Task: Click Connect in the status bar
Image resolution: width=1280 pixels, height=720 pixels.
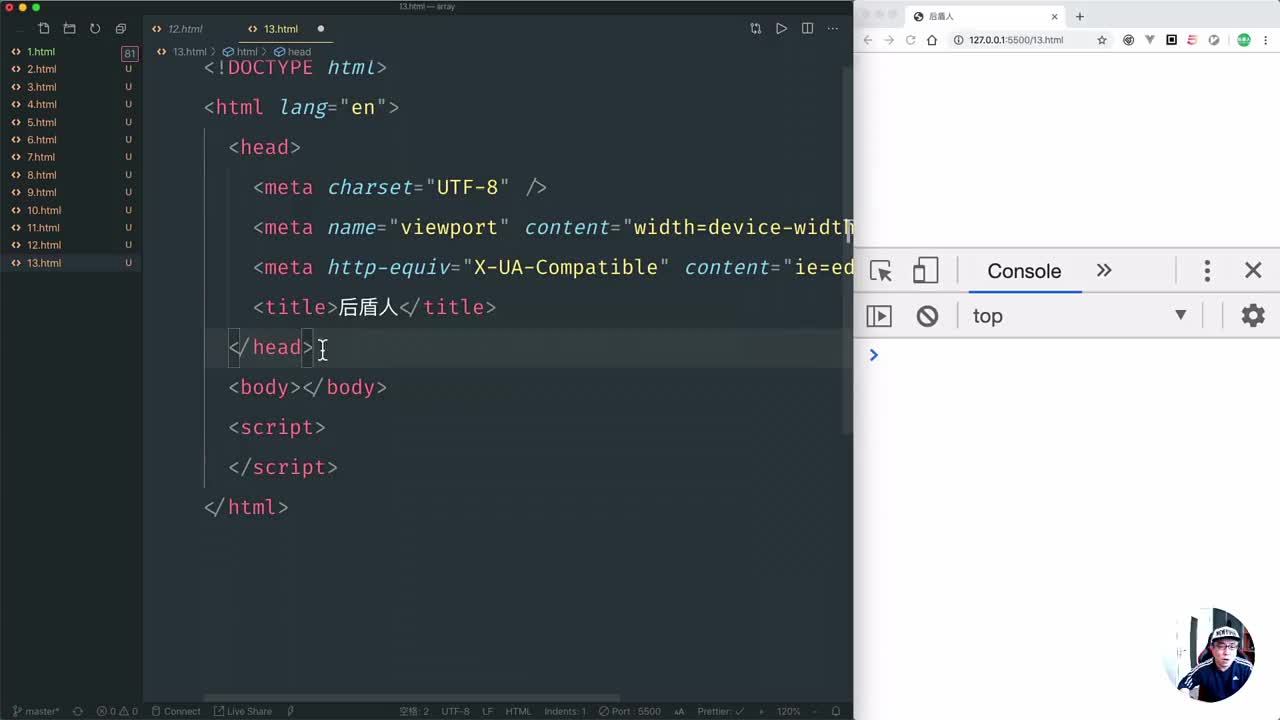Action: tap(175, 711)
